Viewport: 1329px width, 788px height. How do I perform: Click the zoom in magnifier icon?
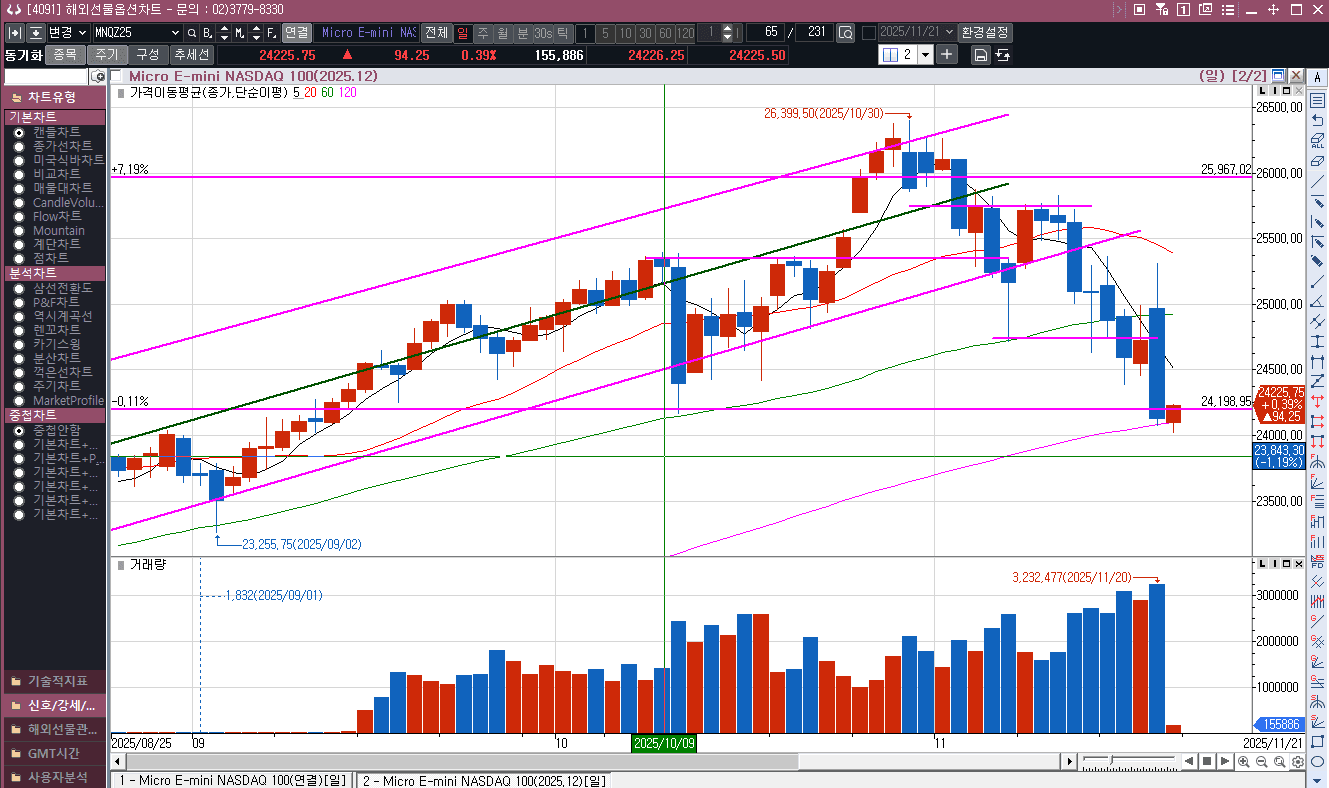(x=1243, y=762)
